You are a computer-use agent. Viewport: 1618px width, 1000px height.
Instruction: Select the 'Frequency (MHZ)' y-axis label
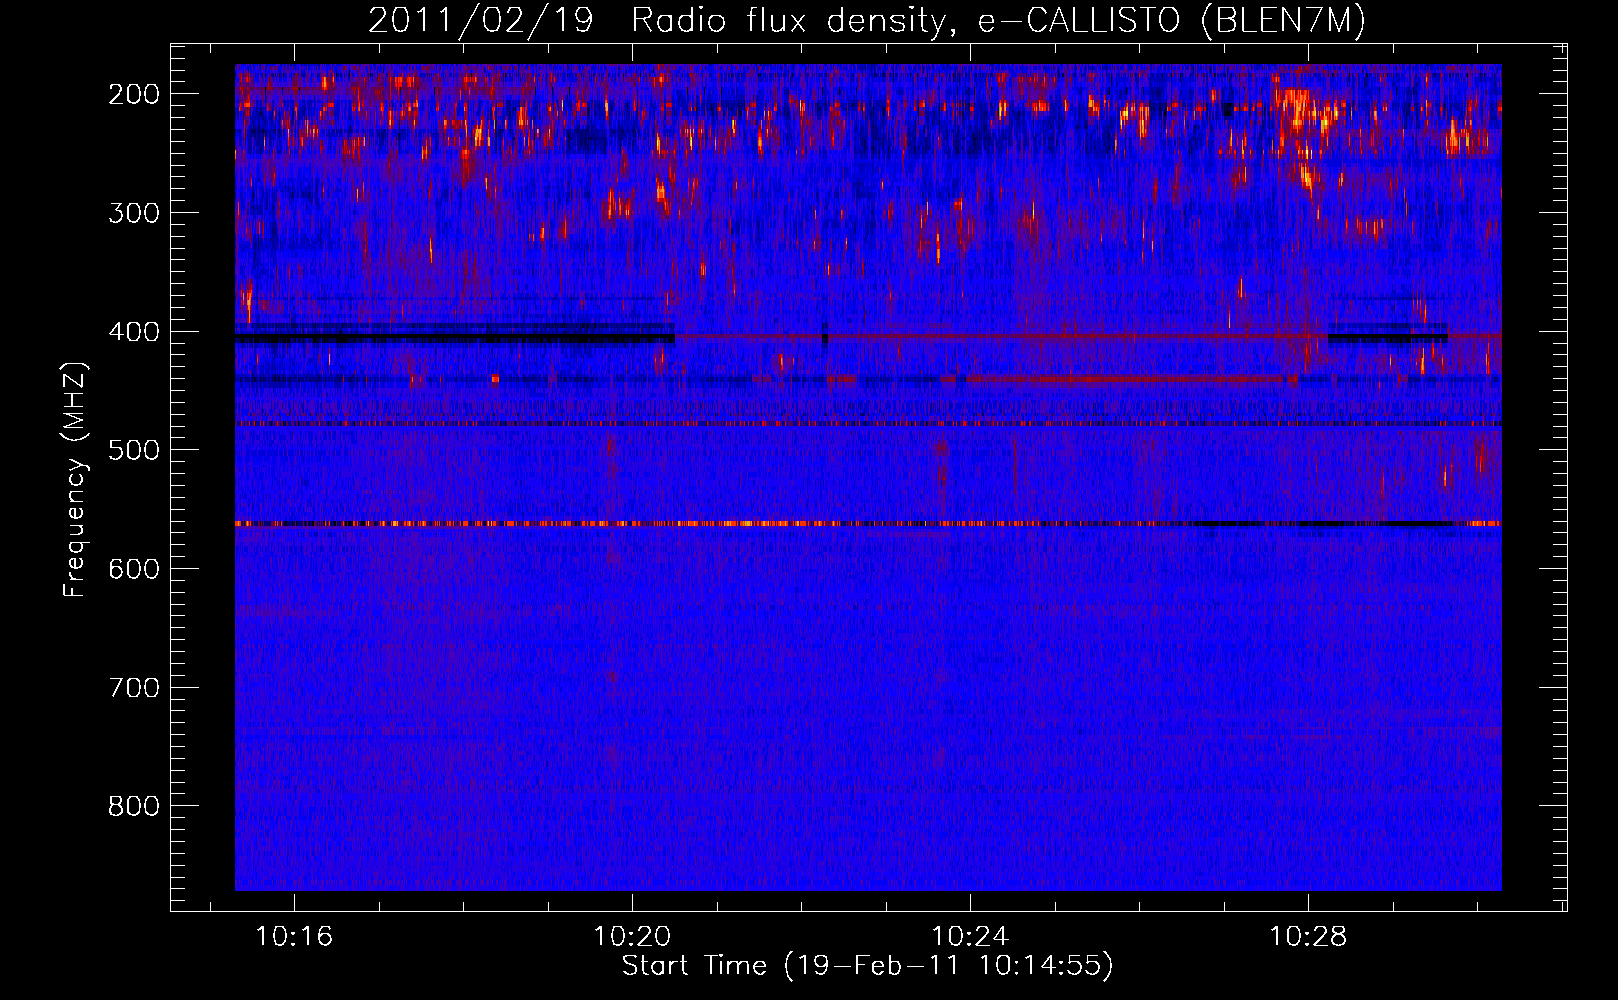pyautogui.click(x=75, y=479)
